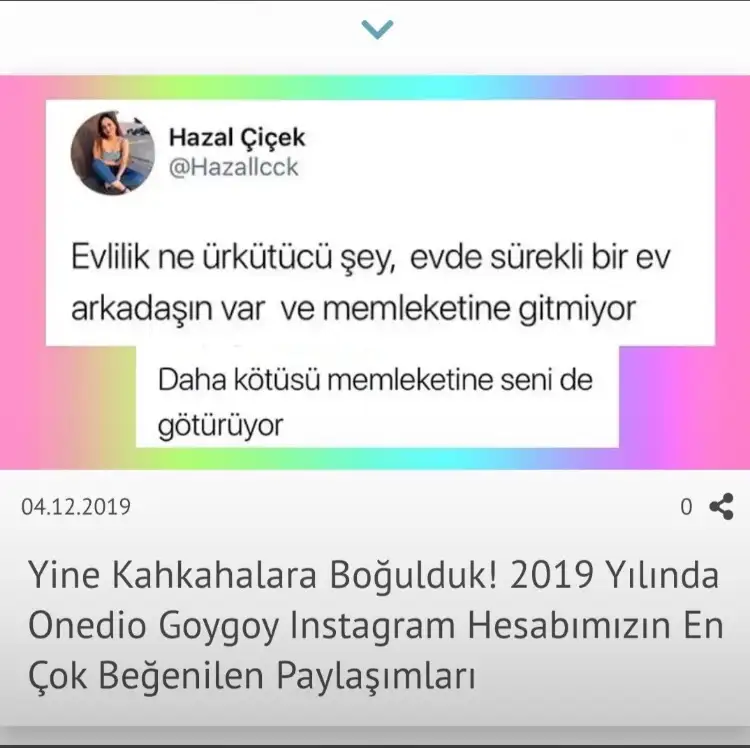The image size is (750, 748).
Task: Tap the share icon beside the count
Action: coord(721,506)
